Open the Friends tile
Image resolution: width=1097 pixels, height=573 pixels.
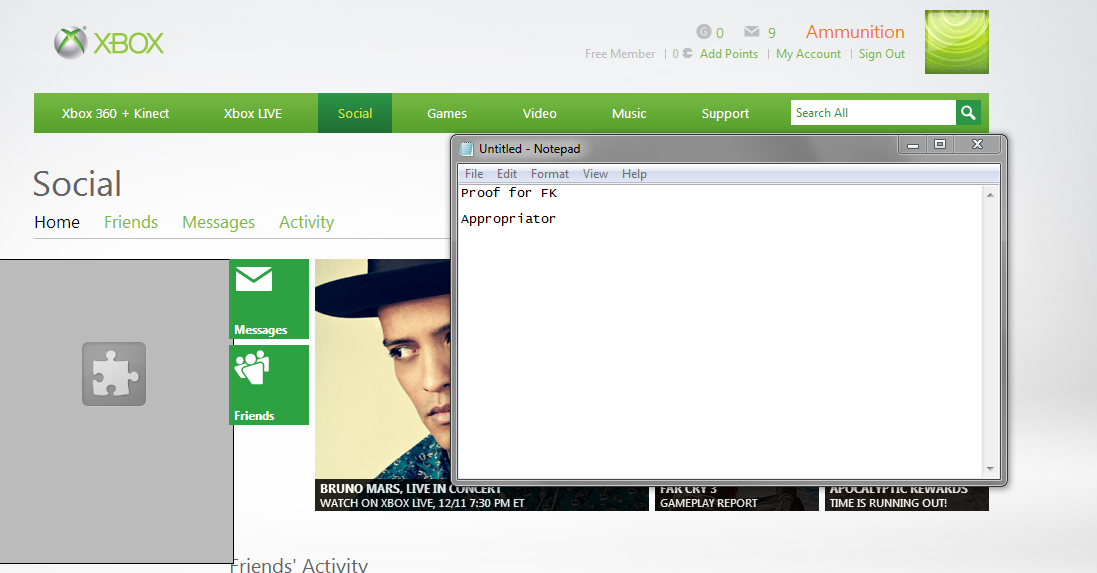269,385
